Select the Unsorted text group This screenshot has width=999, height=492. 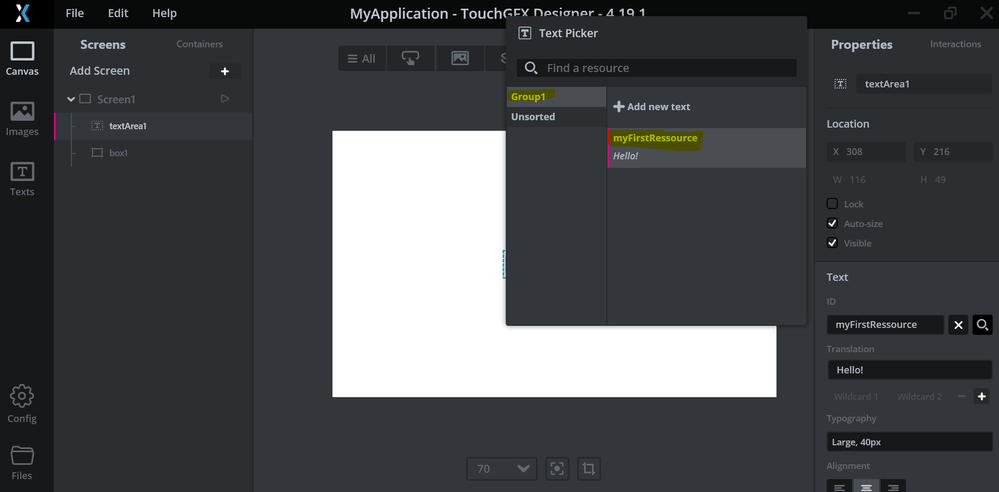tap(557, 117)
